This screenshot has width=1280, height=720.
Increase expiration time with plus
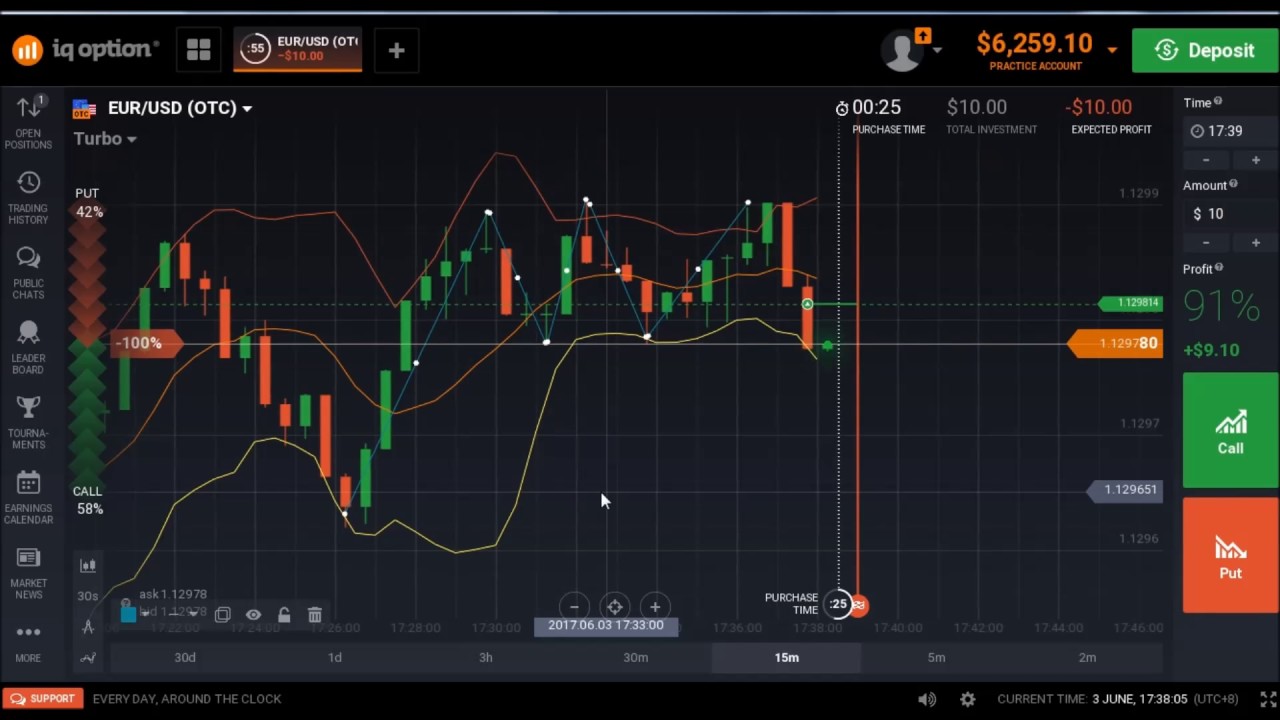point(1255,160)
